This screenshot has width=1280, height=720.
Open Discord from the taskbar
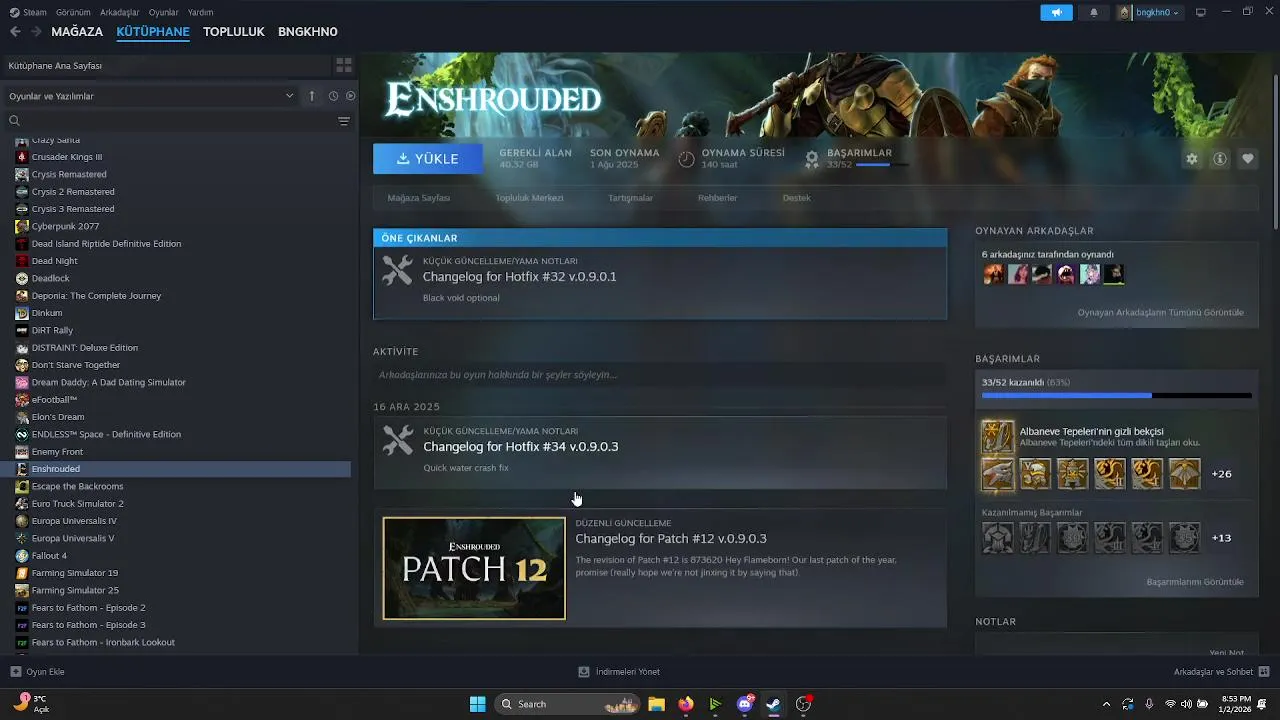(744, 704)
